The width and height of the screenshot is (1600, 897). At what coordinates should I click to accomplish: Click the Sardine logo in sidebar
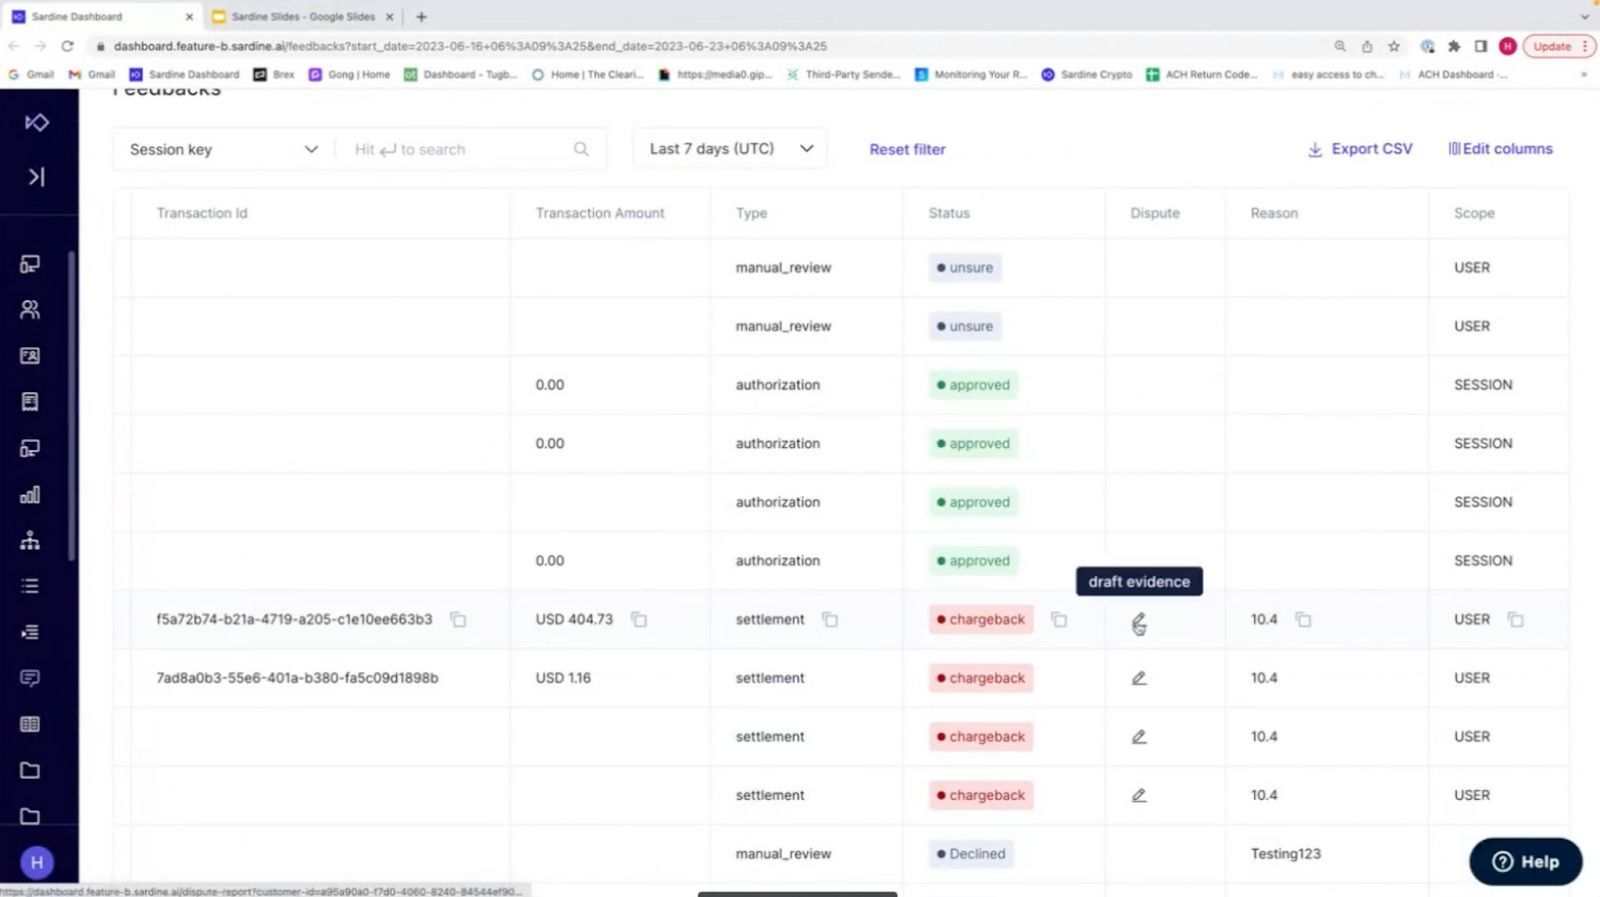coord(37,122)
